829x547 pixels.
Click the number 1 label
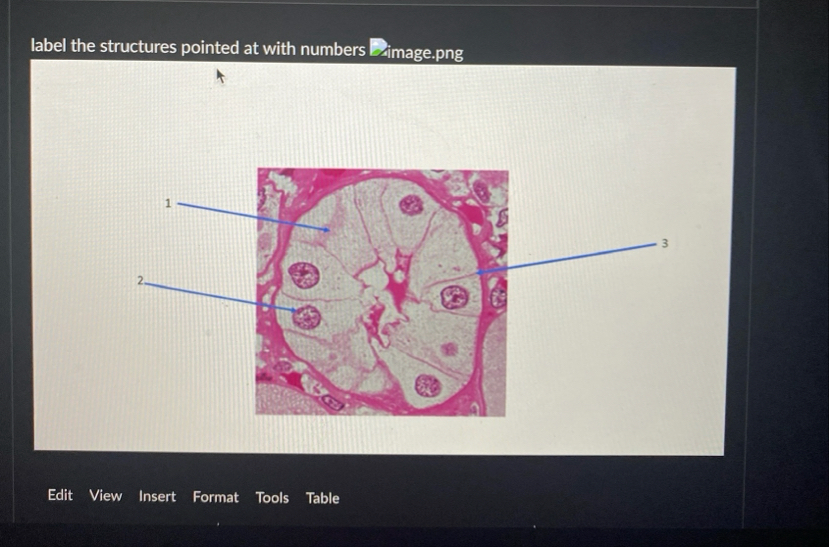168,203
